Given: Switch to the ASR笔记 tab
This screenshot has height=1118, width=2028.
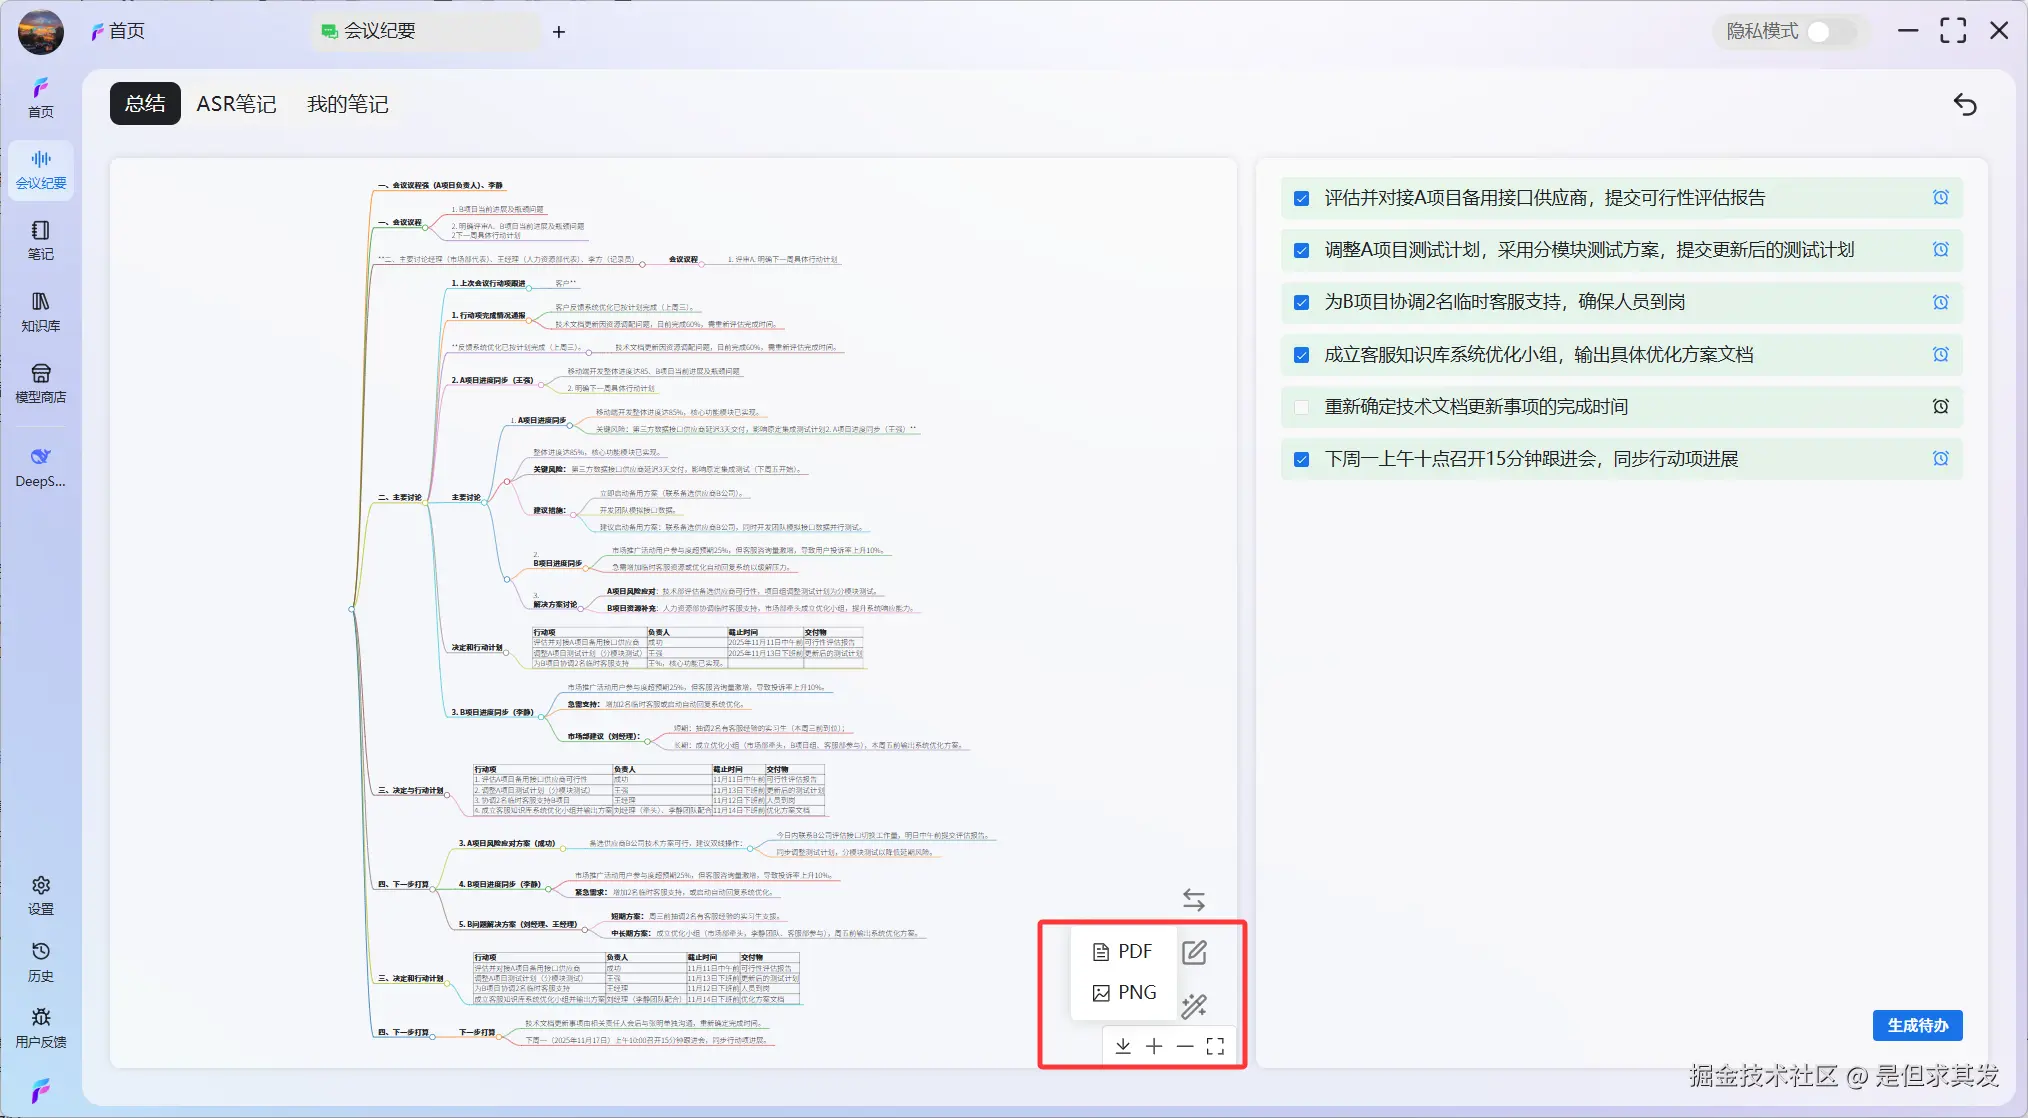Looking at the screenshot, I should click(236, 104).
